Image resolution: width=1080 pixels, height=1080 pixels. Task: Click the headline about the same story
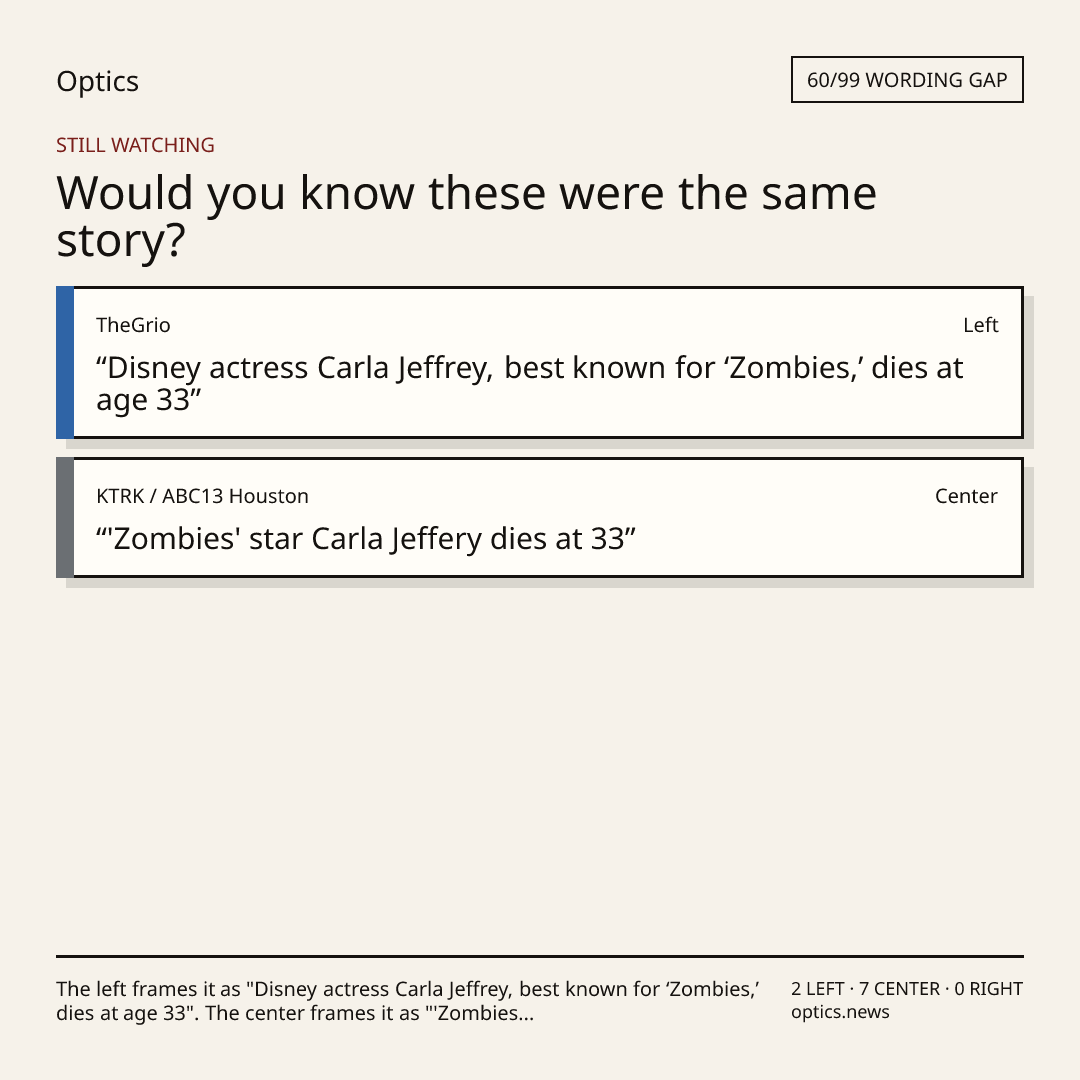point(466,216)
